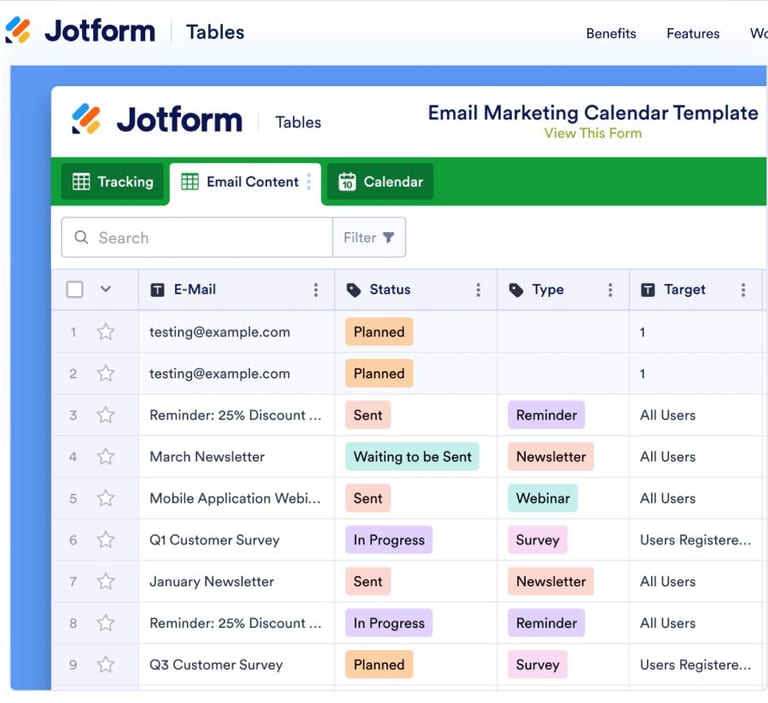Click the Mobile Application Webi... cell
This screenshot has width=768, height=703.
tap(237, 498)
